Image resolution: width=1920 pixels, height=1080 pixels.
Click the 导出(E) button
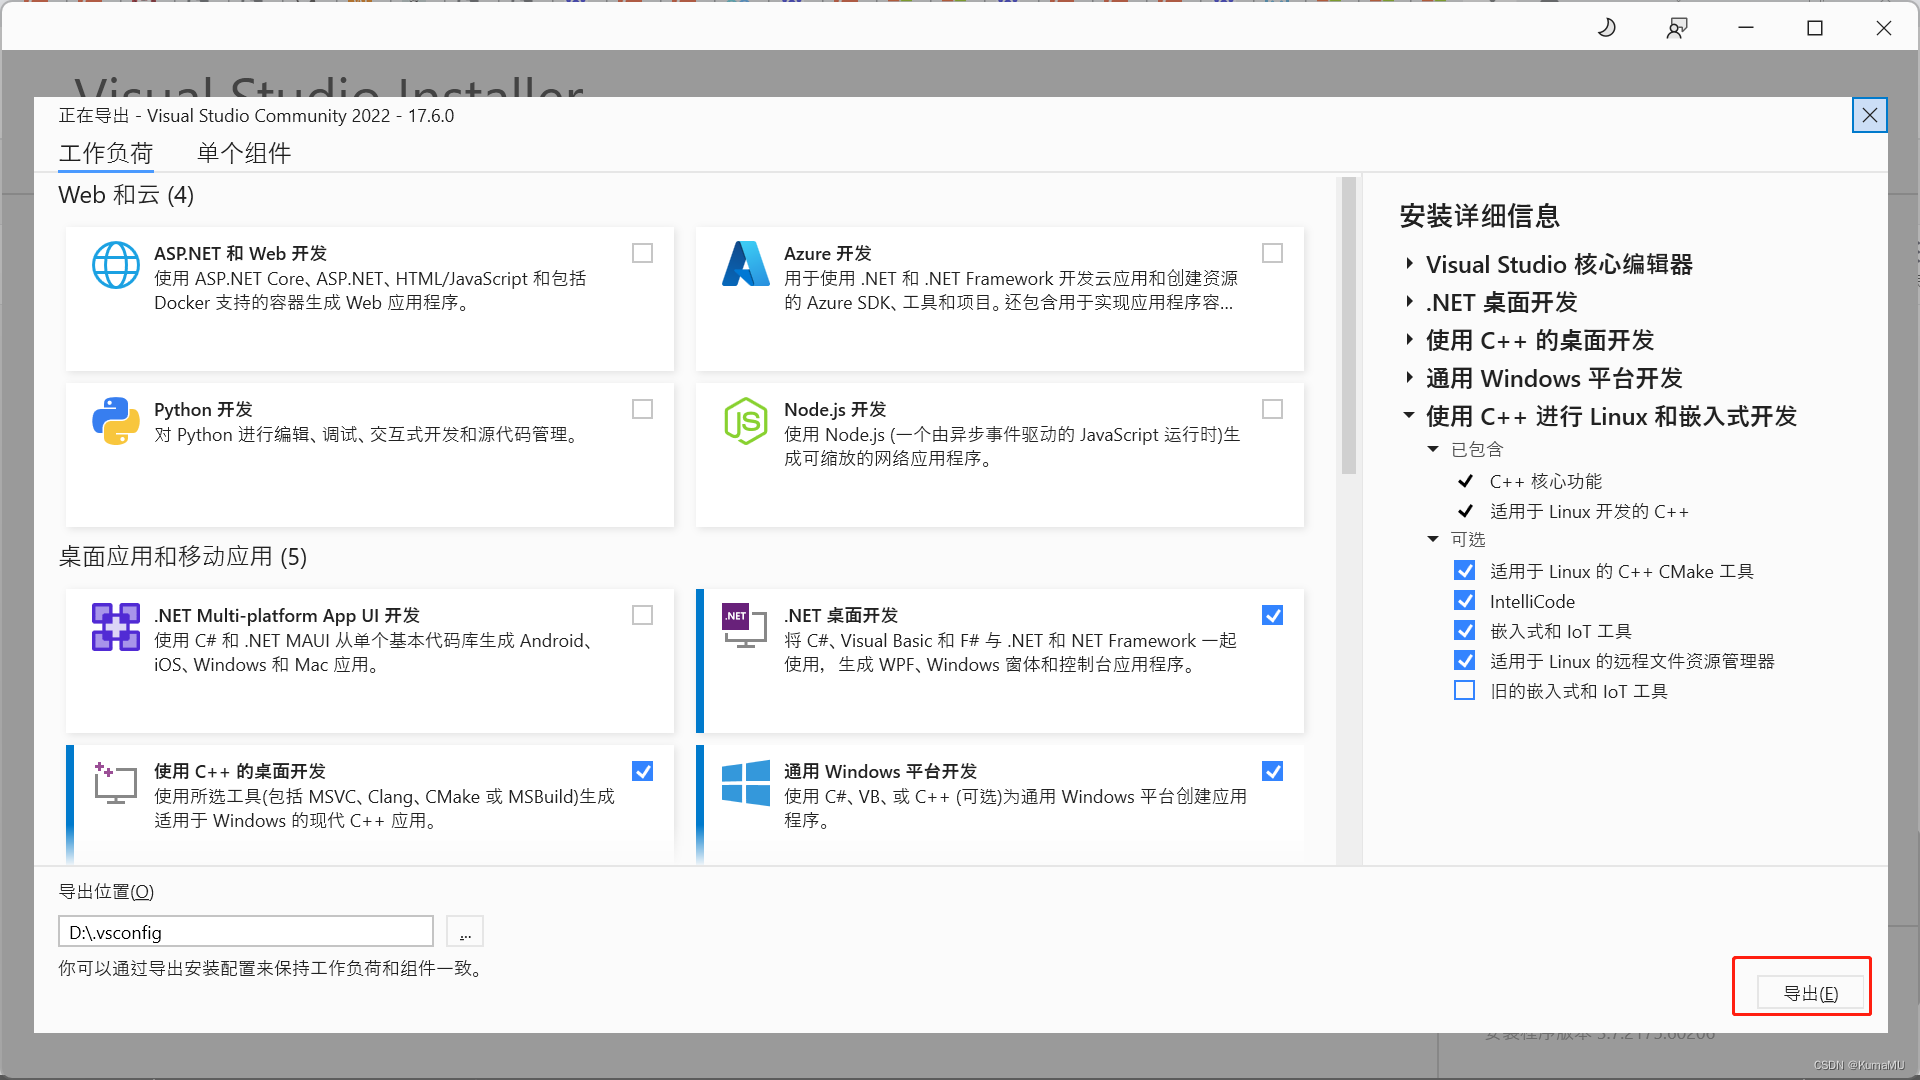pyautogui.click(x=1810, y=993)
